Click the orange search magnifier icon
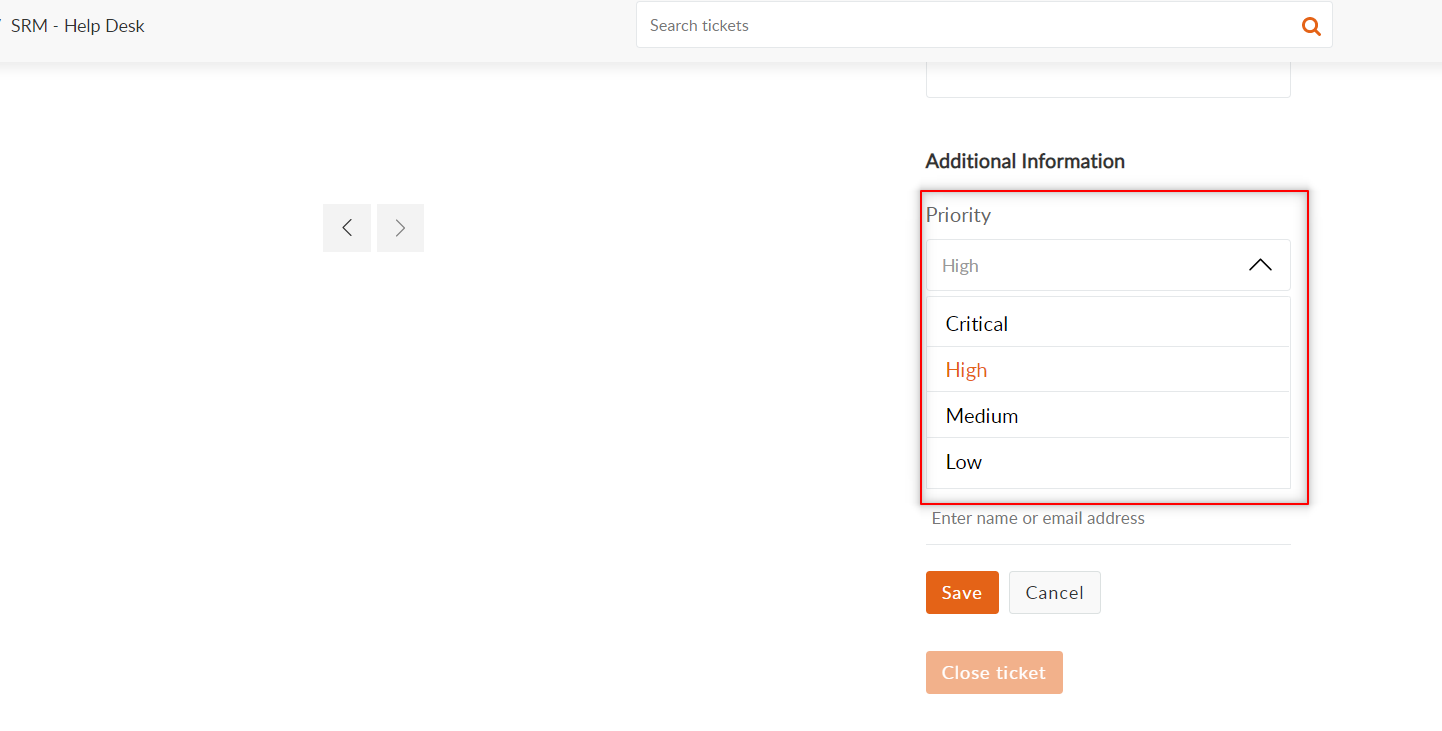The height and width of the screenshot is (731, 1442). 1311,26
